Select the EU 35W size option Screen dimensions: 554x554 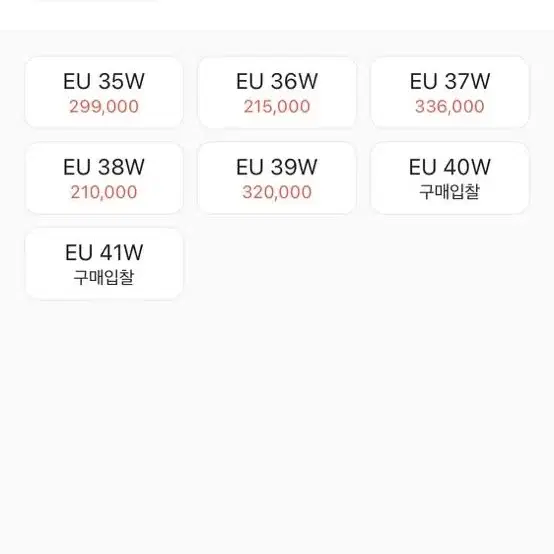click(x=104, y=92)
